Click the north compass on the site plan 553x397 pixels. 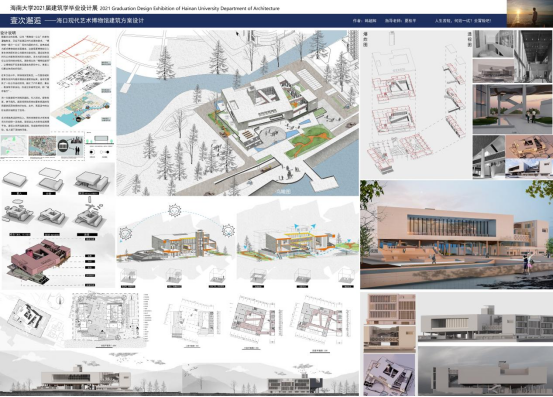(x=60, y=301)
